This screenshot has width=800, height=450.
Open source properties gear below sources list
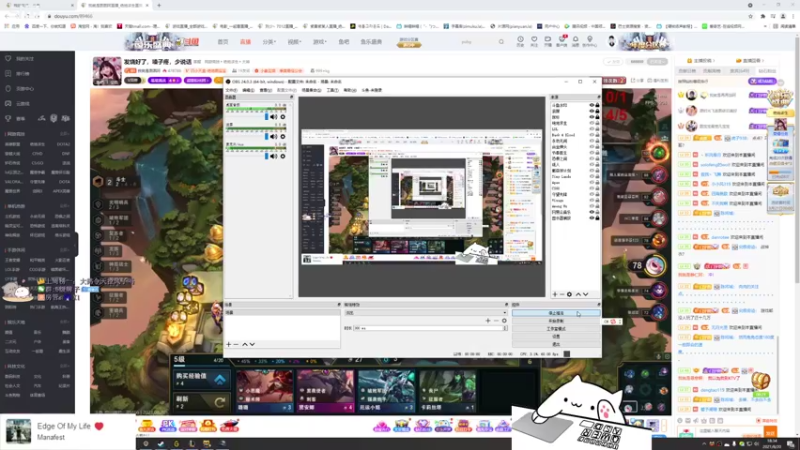(569, 294)
